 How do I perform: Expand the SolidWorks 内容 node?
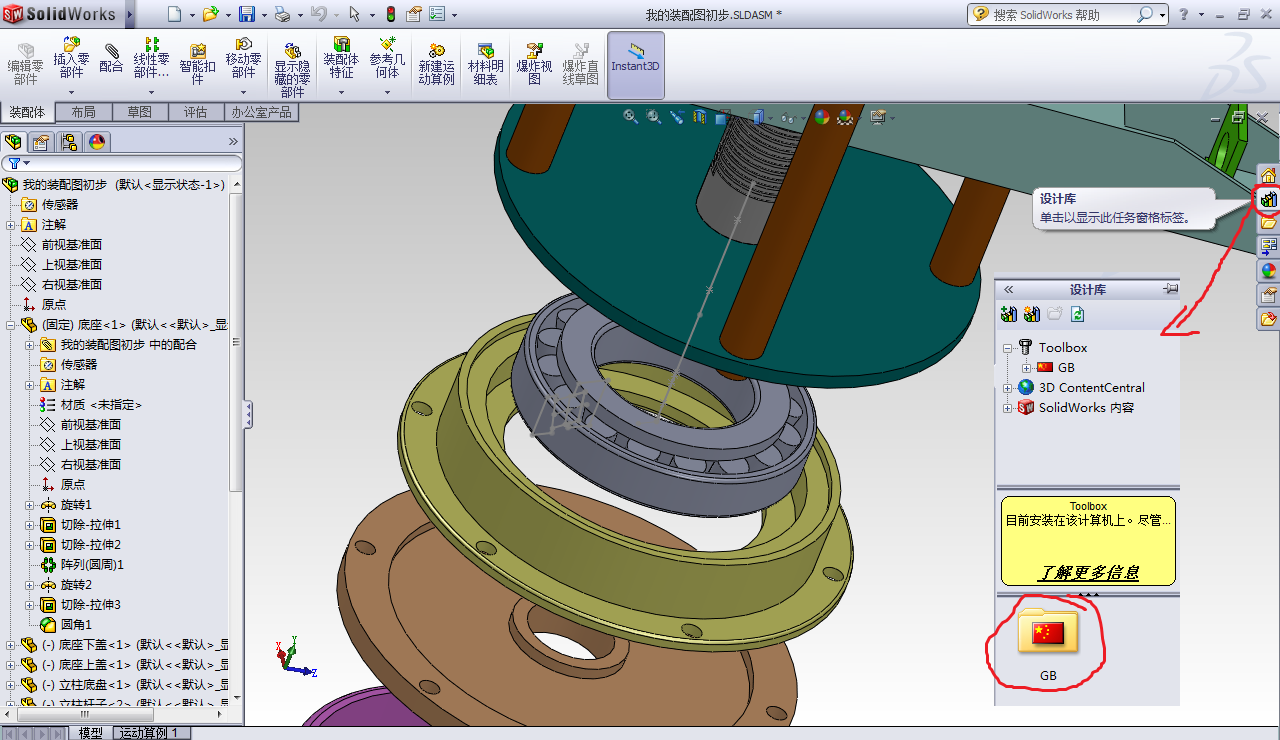(1008, 408)
